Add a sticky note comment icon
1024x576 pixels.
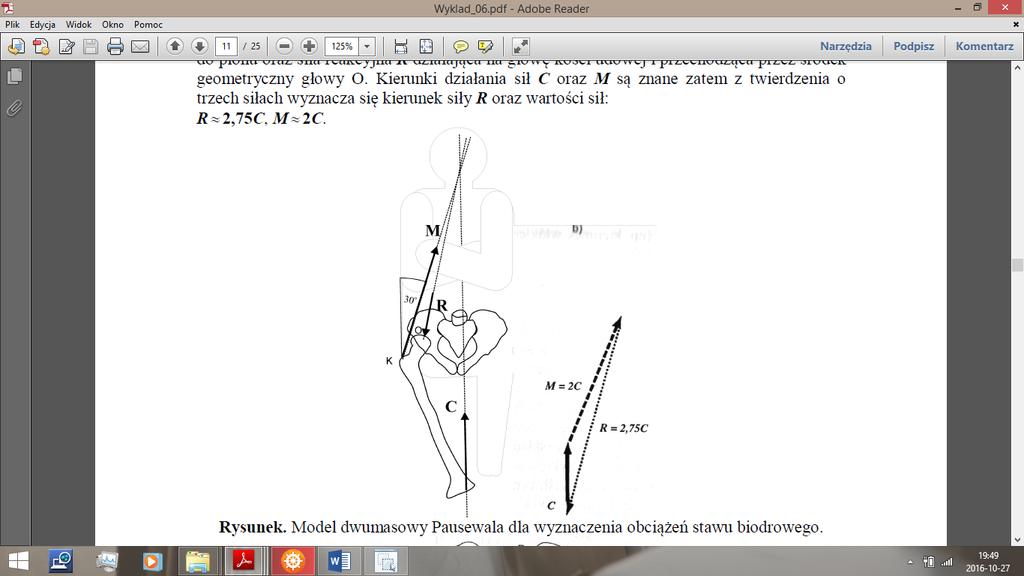[x=460, y=46]
